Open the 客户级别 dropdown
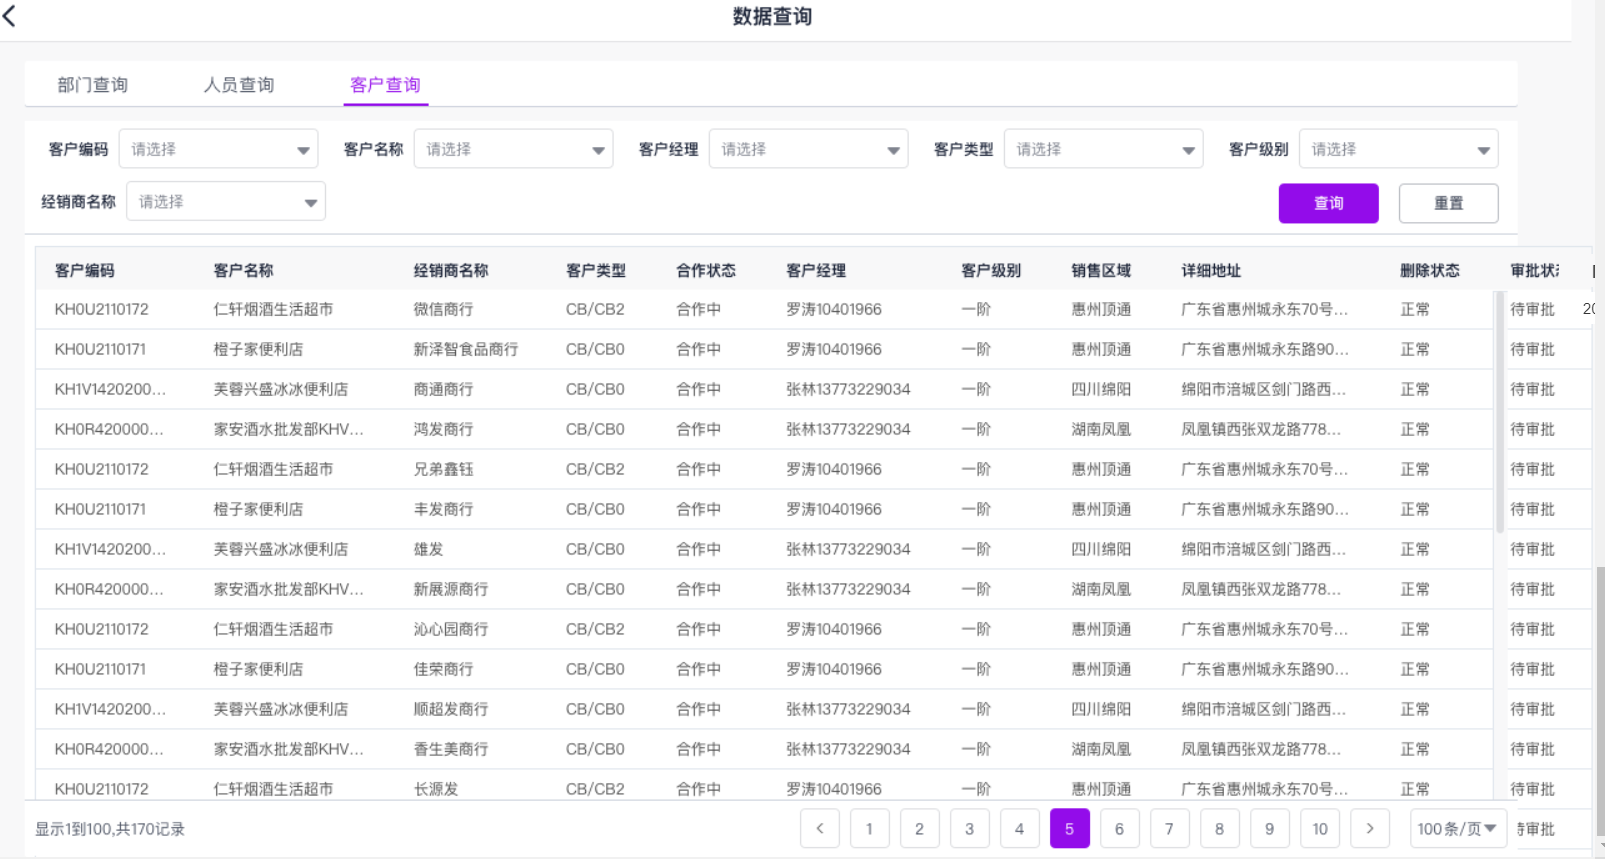Screen dimensions: 1605x859 coord(1399,149)
